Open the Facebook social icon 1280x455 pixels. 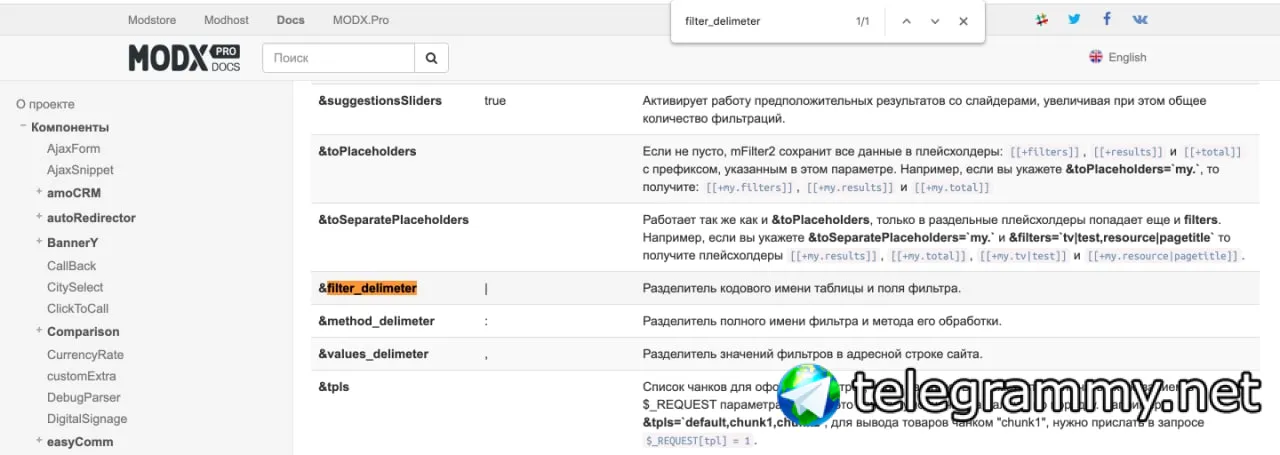pos(1107,19)
